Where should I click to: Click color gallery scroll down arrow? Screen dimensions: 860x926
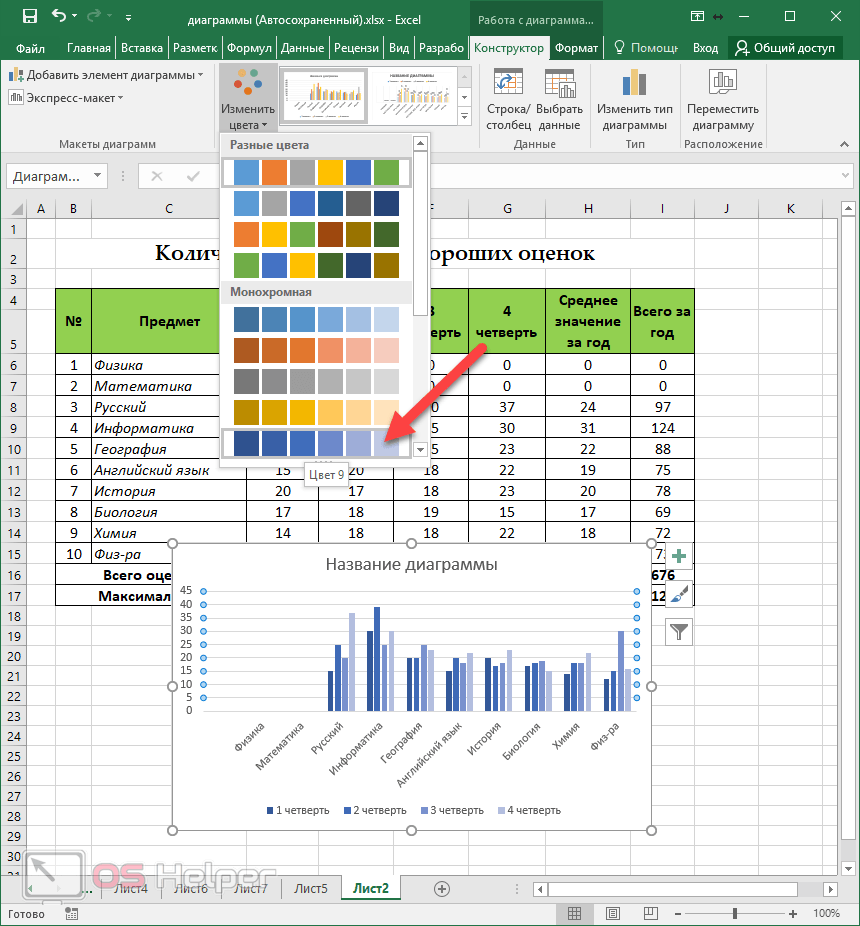click(421, 450)
